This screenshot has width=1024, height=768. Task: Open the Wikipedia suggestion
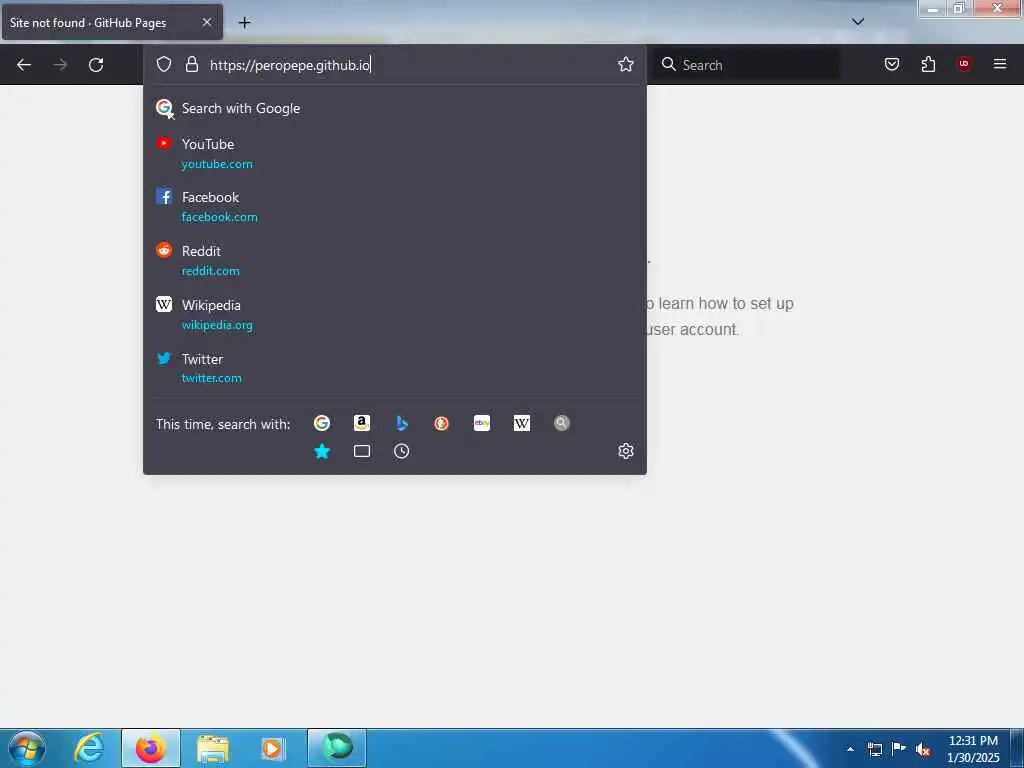(x=394, y=315)
